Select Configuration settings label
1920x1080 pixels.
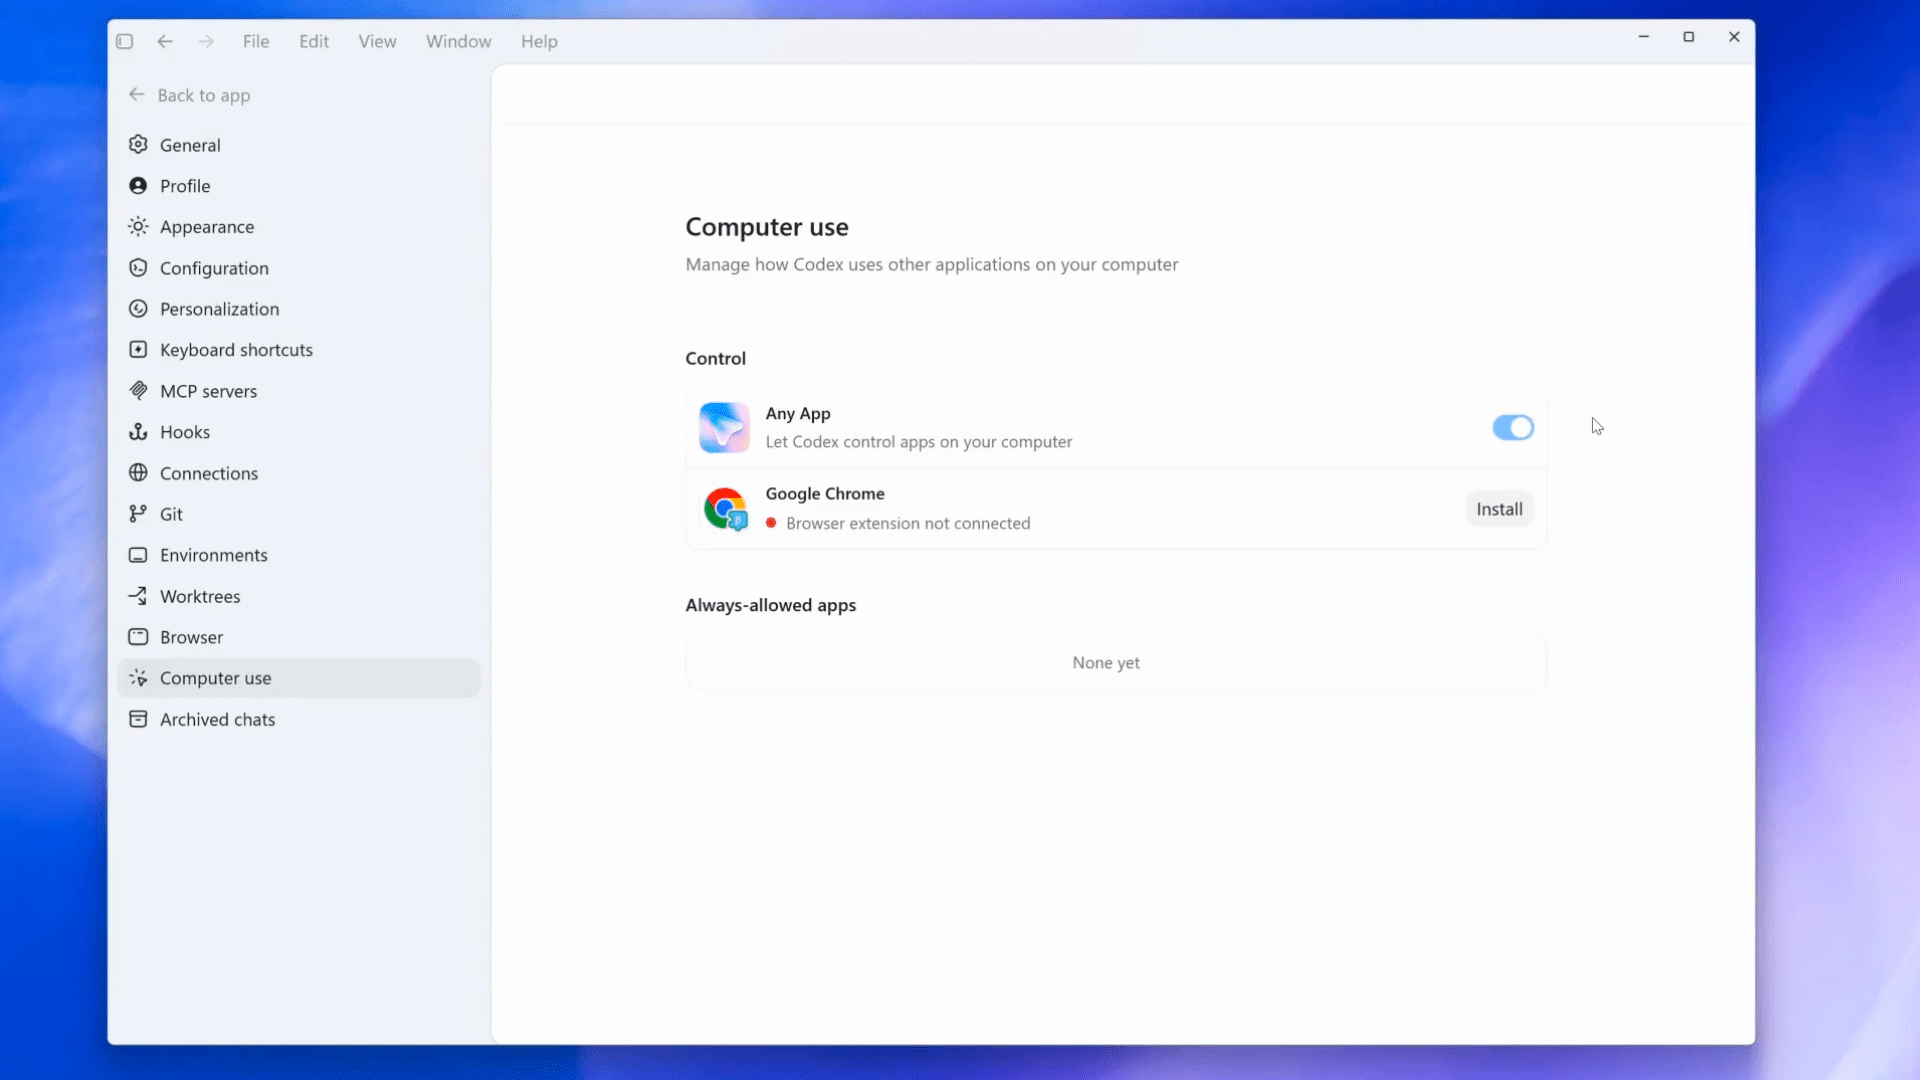tap(214, 268)
